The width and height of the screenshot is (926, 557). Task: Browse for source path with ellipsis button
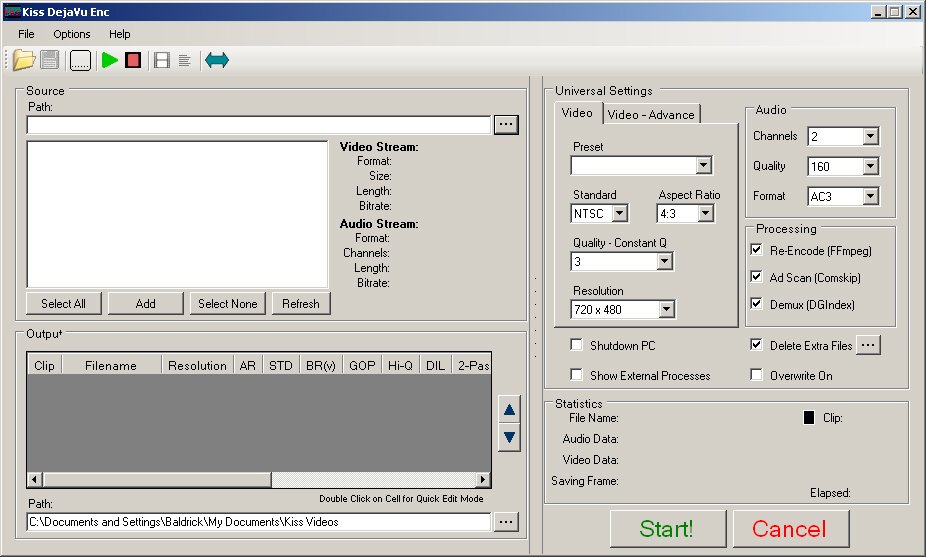pos(506,125)
